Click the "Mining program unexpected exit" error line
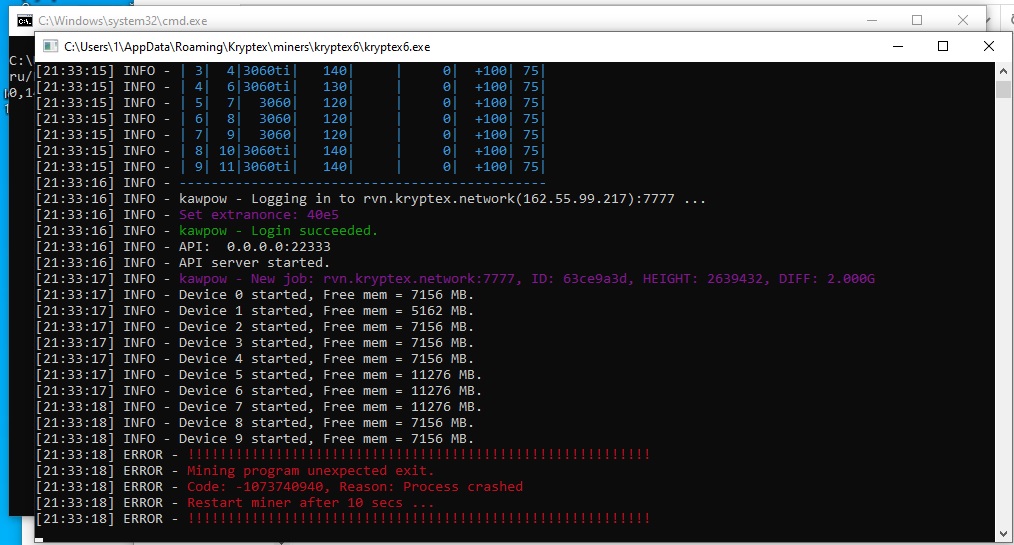The height and width of the screenshot is (545, 1014). click(310, 471)
